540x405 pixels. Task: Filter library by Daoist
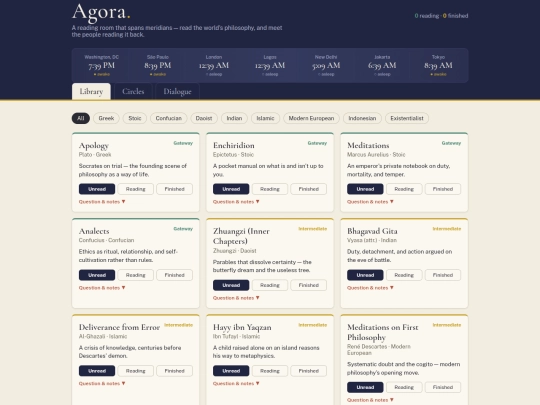point(204,118)
